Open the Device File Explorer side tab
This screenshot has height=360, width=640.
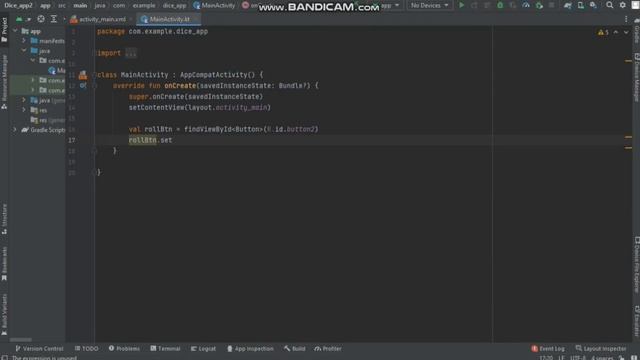coord(636,264)
